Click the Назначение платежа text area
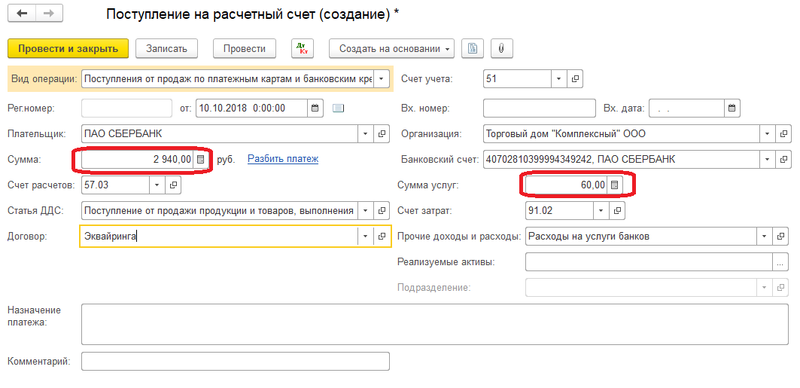800x388 pixels. (x=435, y=324)
